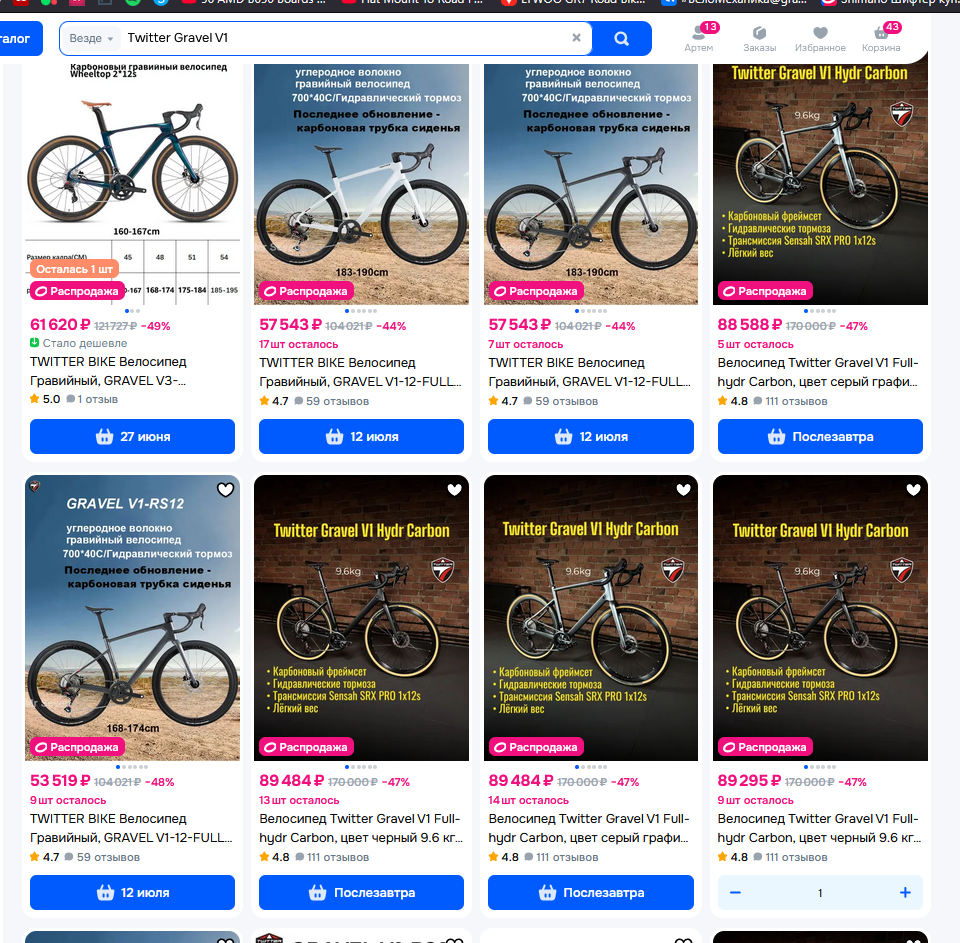
Task: Open the white gravel bike product image
Action: 361,184
